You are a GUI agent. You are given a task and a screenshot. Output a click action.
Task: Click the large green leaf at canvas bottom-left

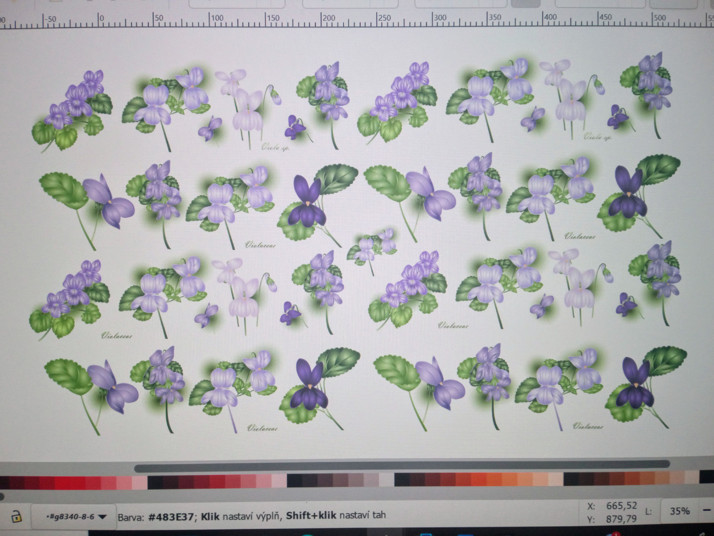pyautogui.click(x=67, y=375)
